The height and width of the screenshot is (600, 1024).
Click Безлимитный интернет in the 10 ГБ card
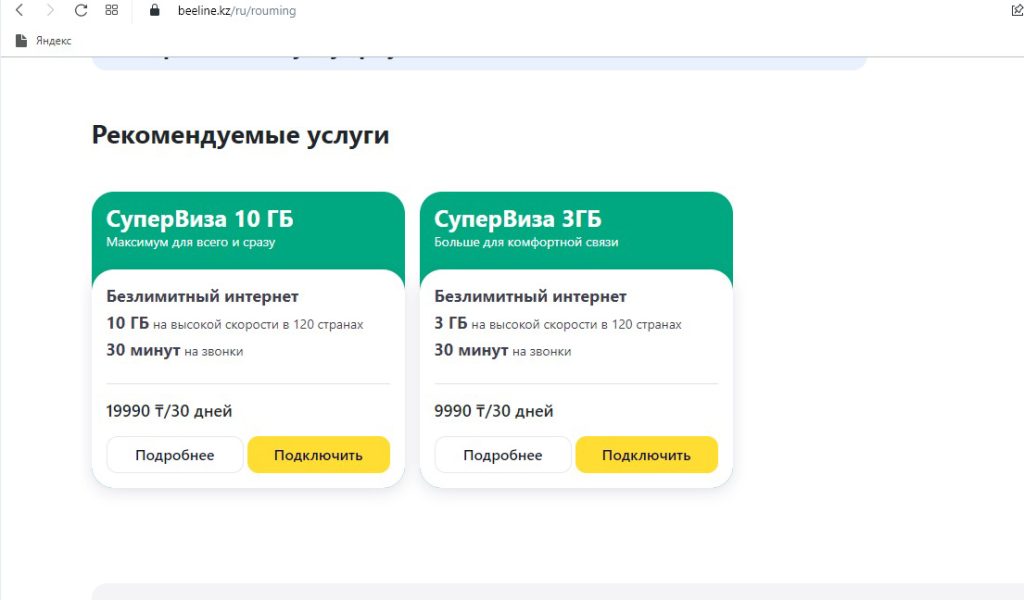[202, 296]
